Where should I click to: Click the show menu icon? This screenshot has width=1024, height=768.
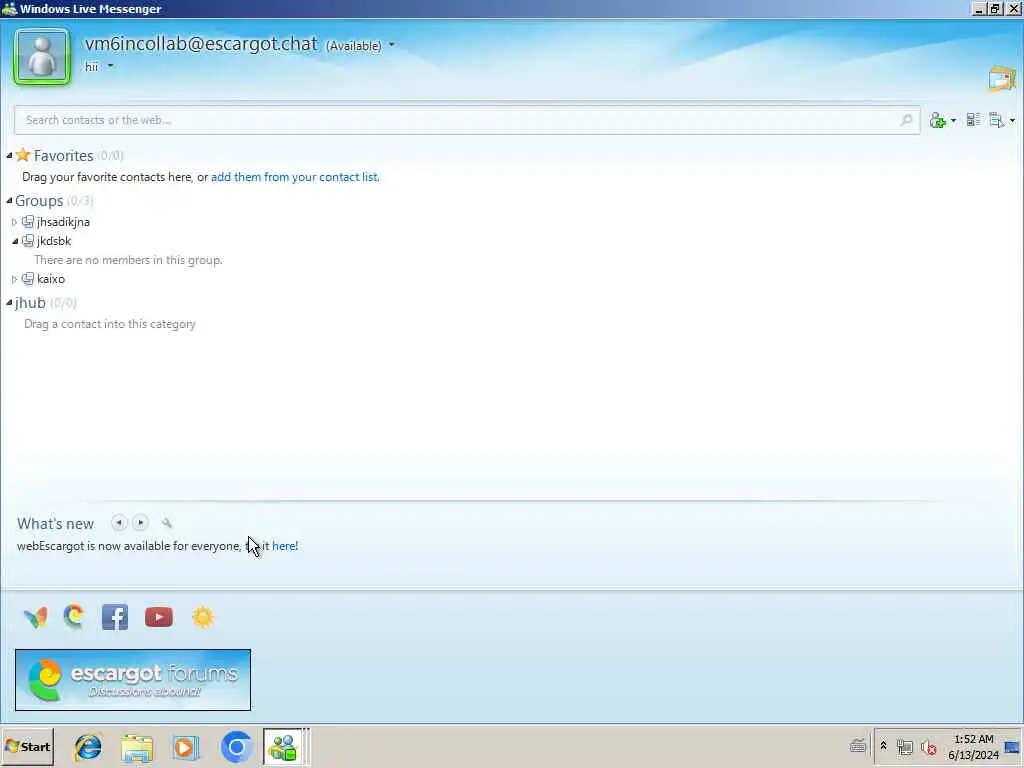[997, 120]
